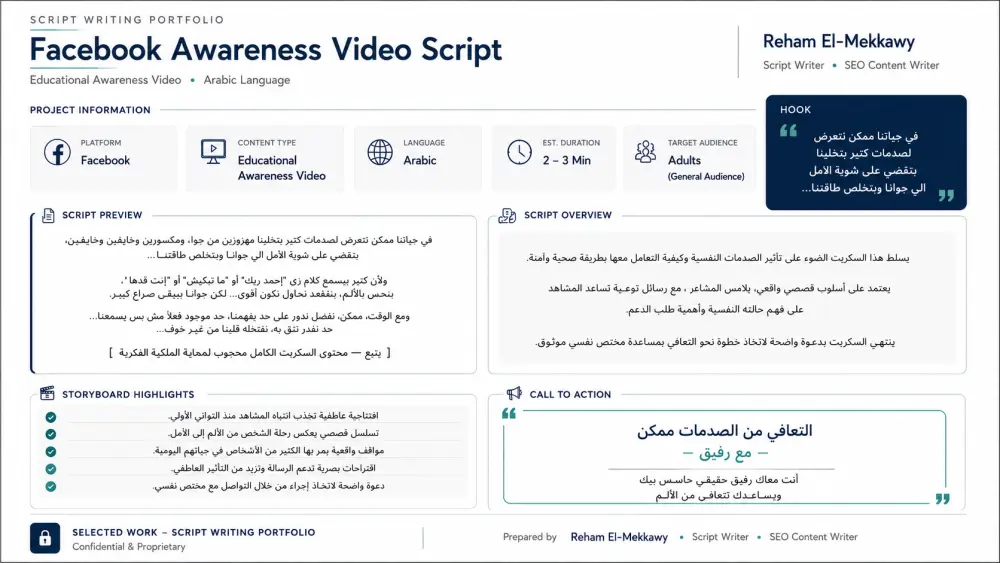Click the 'STORYBOARD HIGHLIGHTS' heading
Screen dimensions: 1000x563
128,395
